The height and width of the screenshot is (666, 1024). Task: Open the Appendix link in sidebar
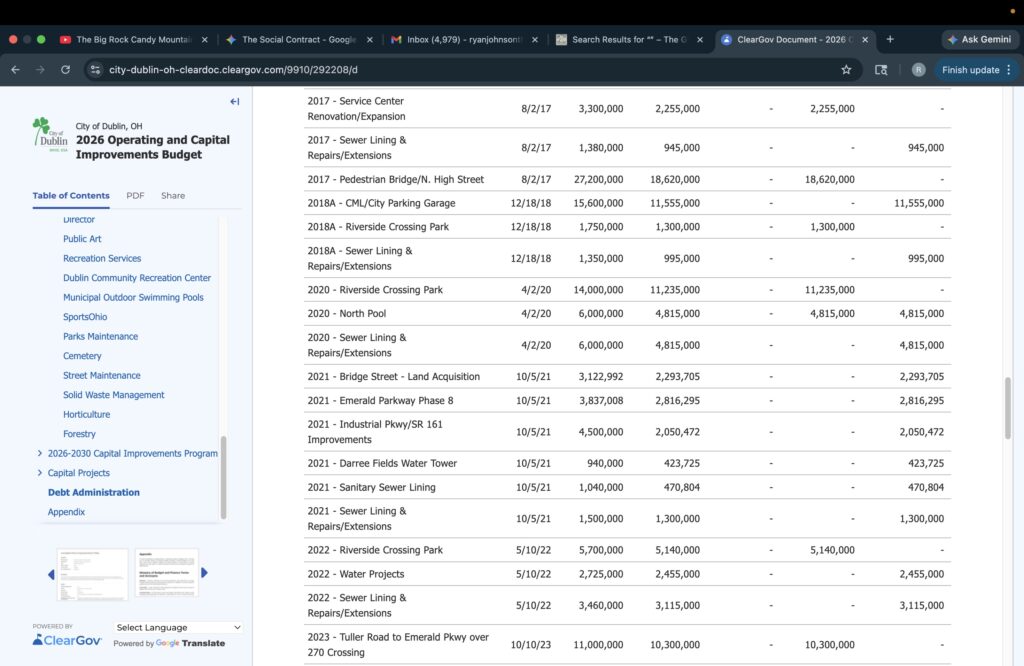point(66,512)
